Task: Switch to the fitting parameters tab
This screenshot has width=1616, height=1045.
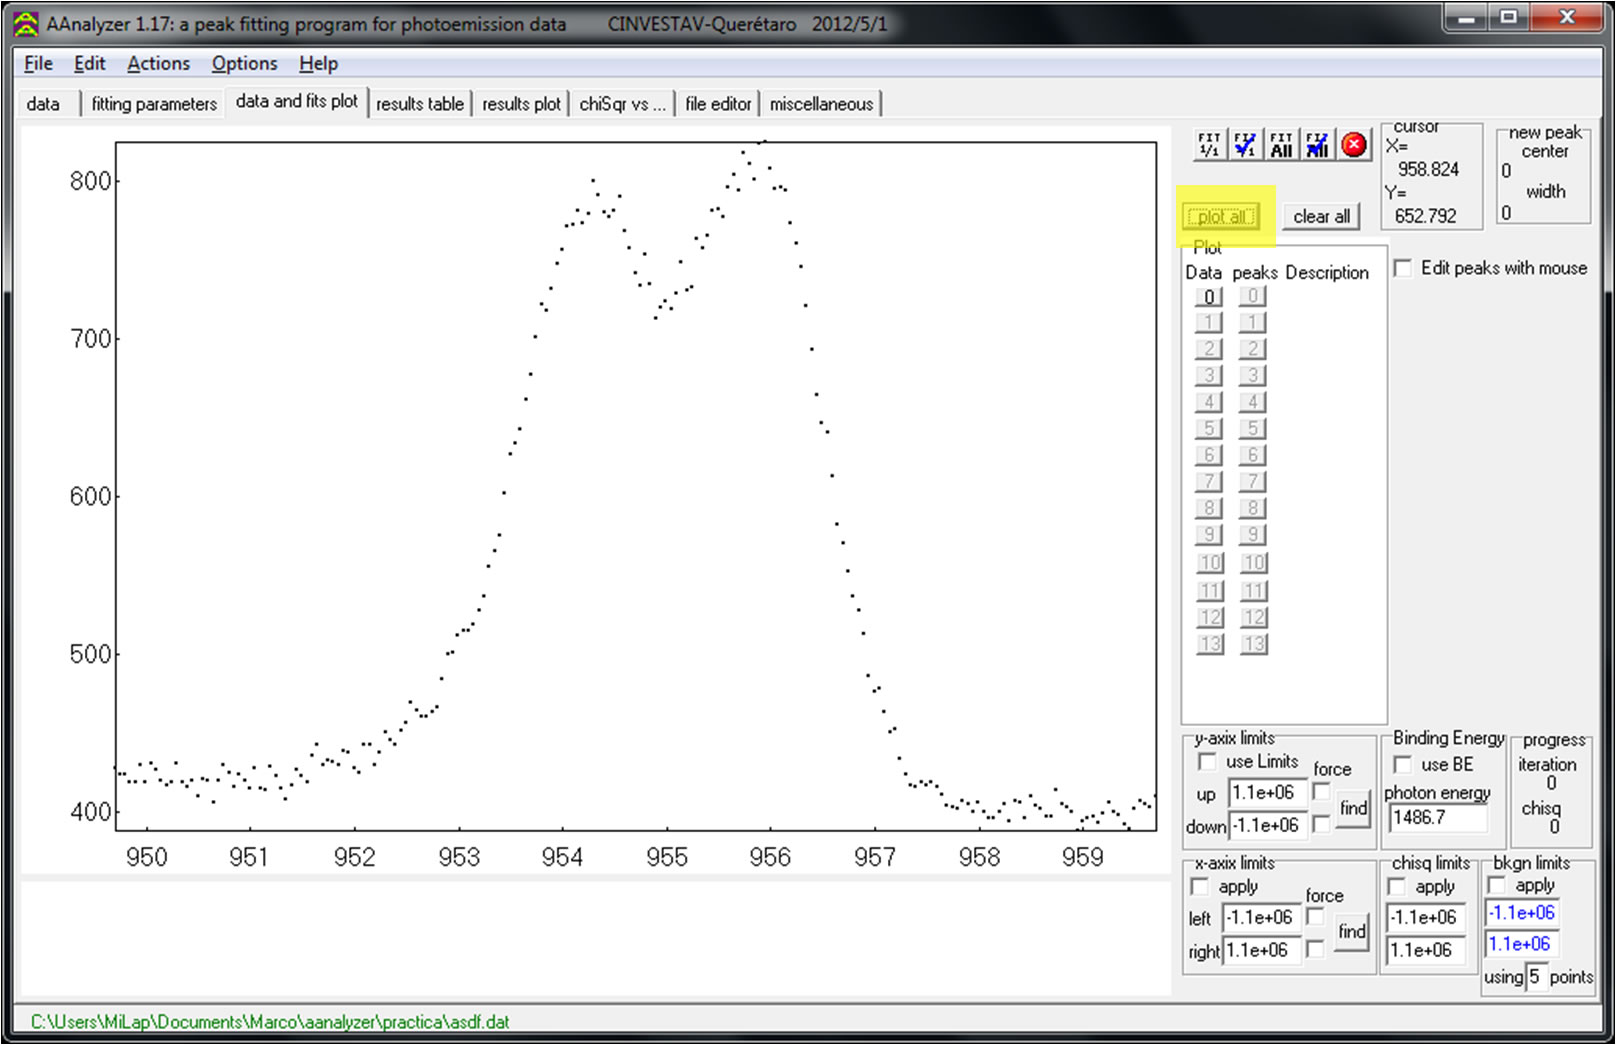Action: (154, 104)
